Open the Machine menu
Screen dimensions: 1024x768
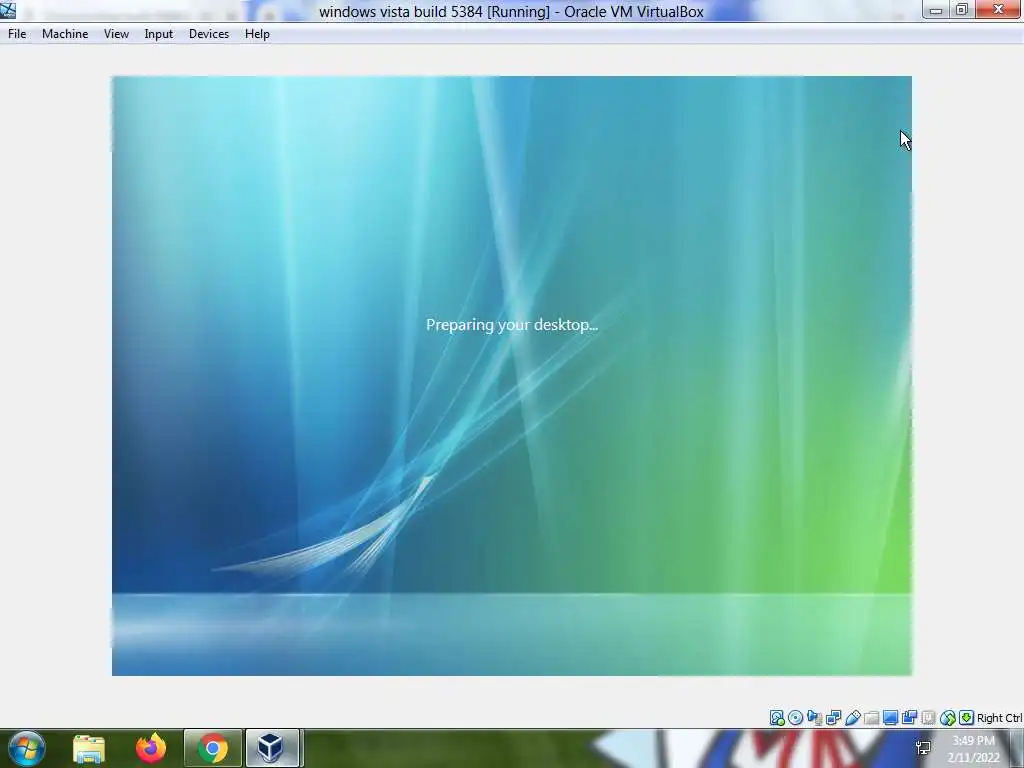click(x=65, y=34)
